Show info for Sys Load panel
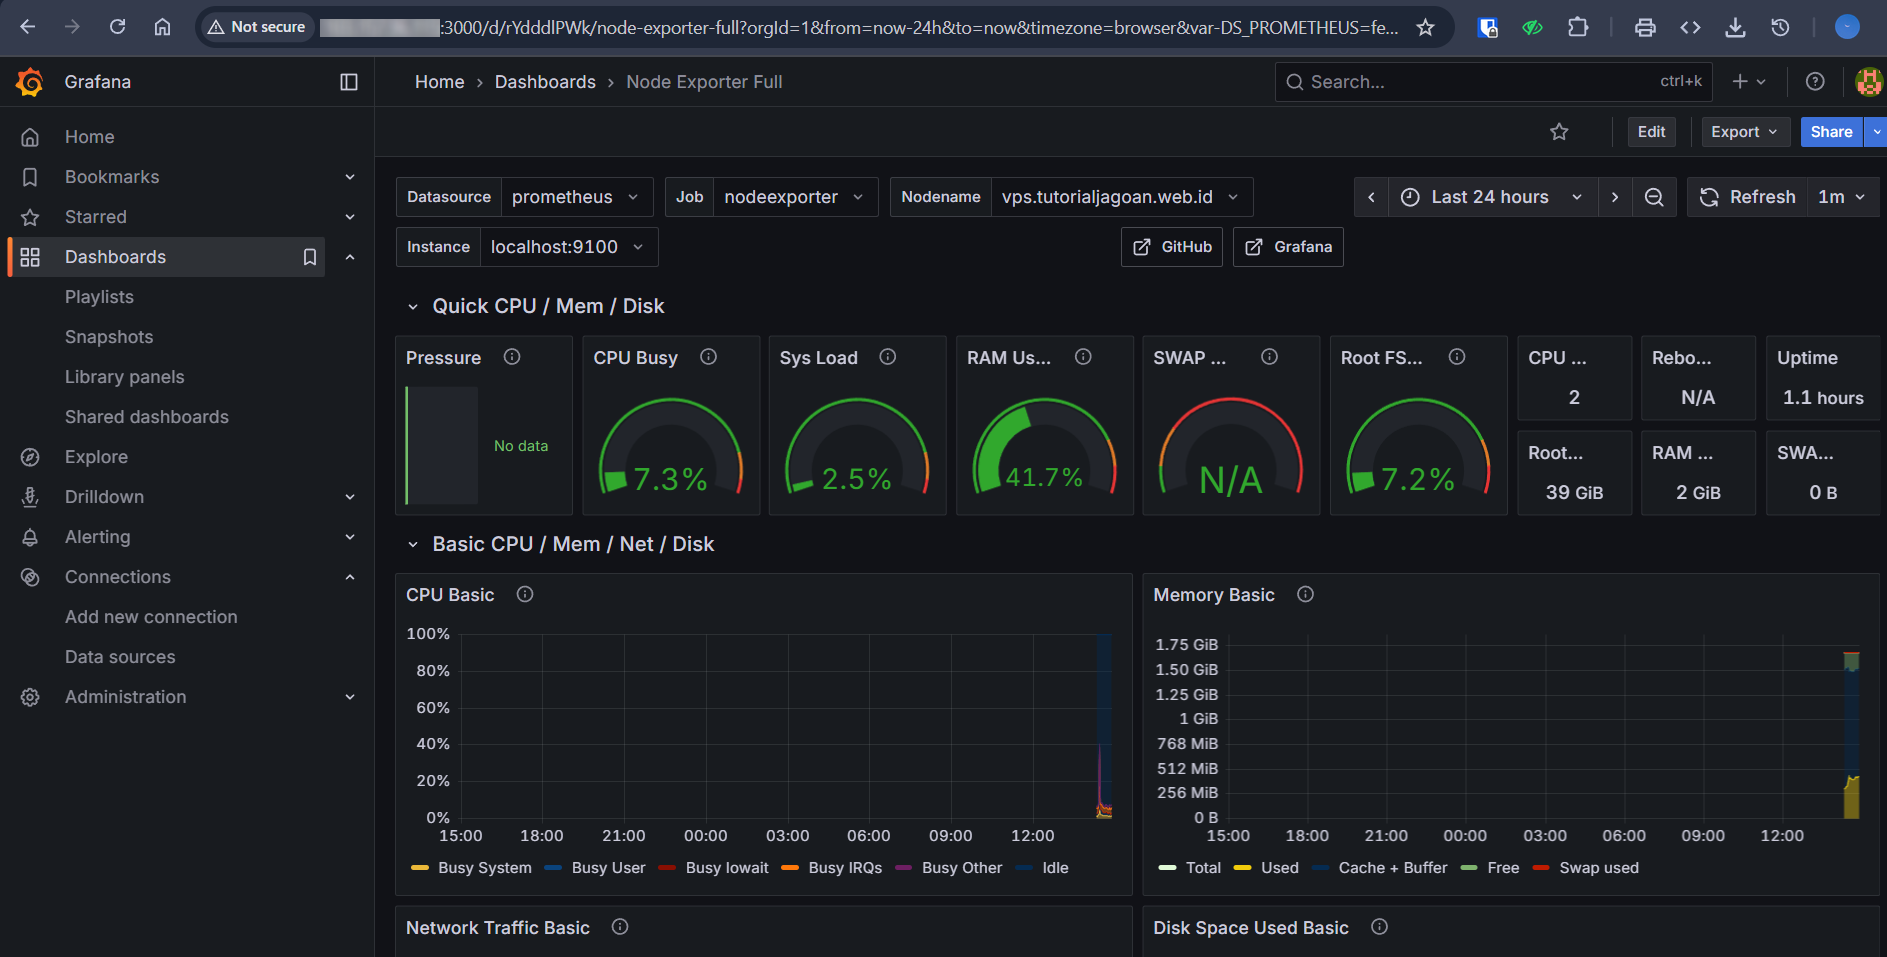1887x957 pixels. pos(887,357)
